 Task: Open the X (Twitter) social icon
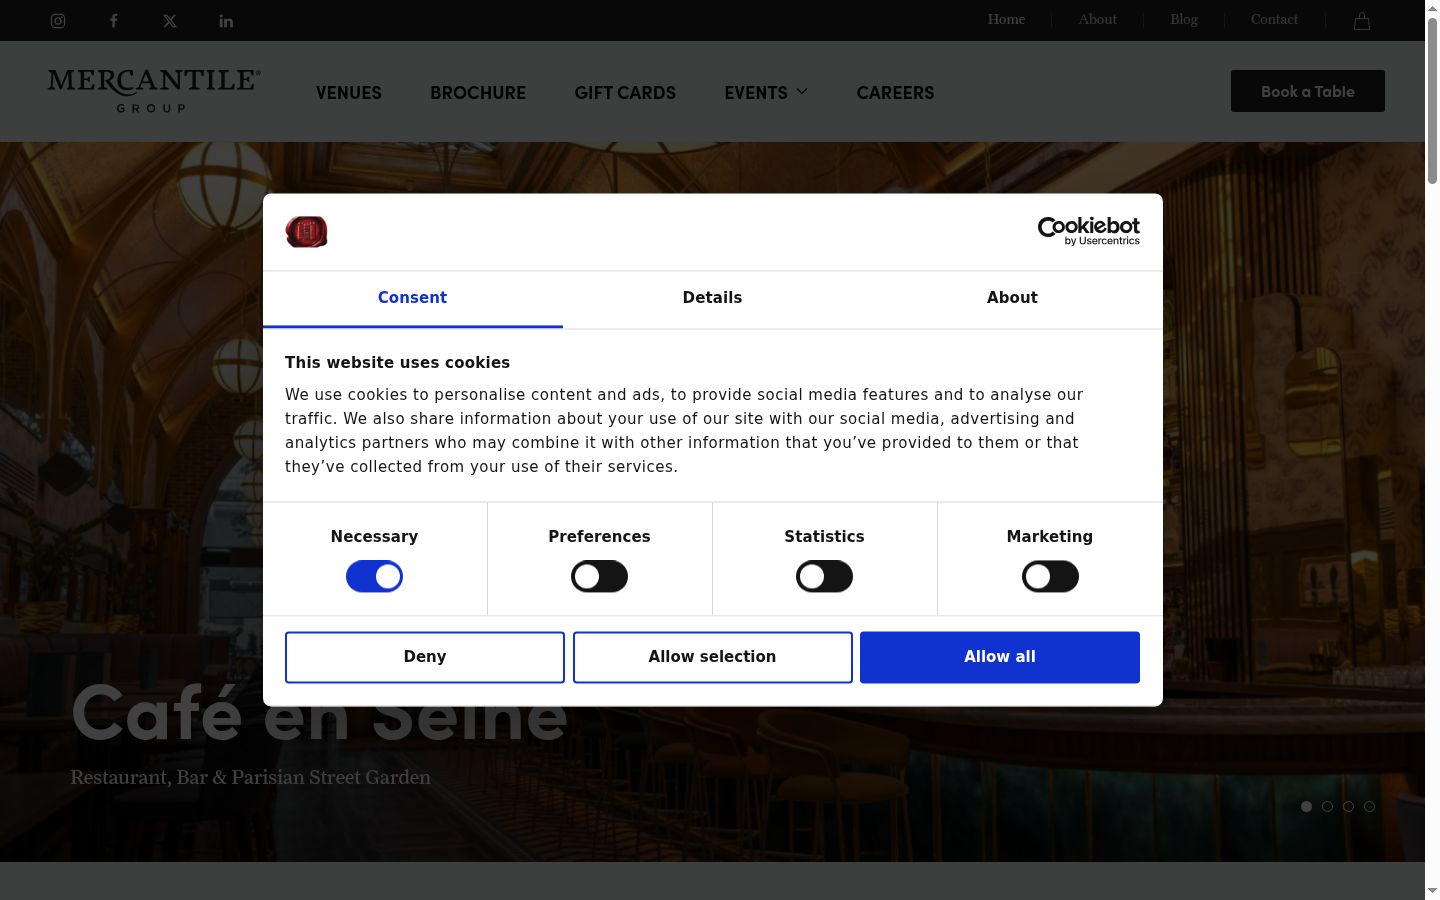point(170,21)
